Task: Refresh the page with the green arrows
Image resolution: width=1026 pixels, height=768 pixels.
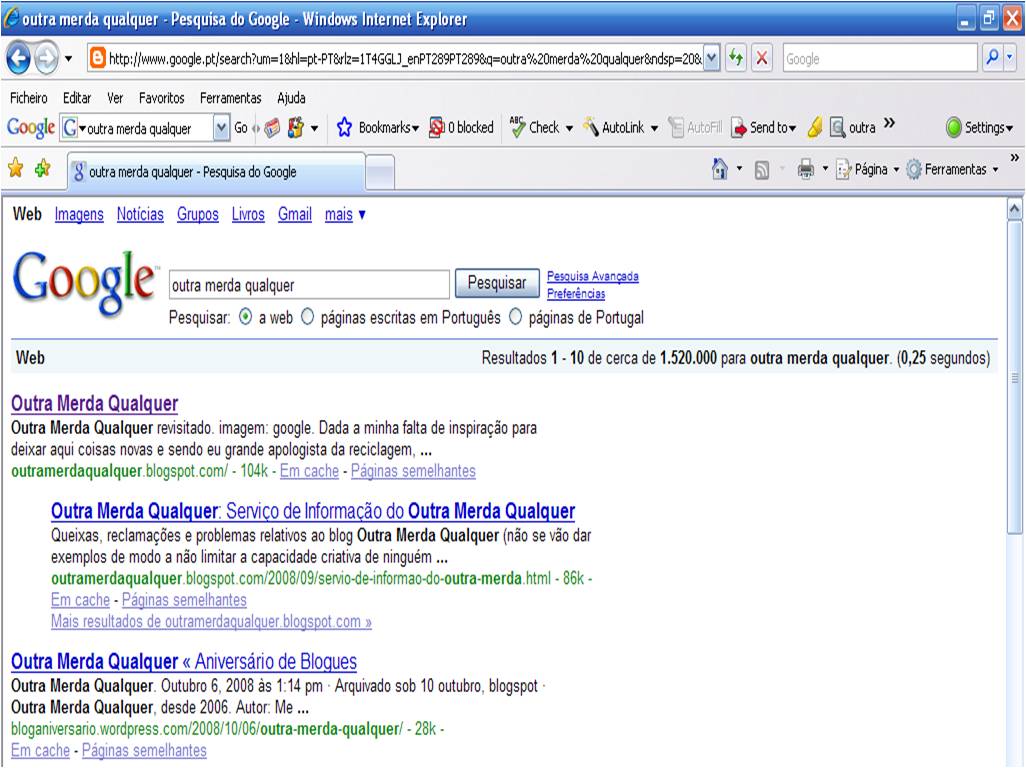Action: coord(736,59)
